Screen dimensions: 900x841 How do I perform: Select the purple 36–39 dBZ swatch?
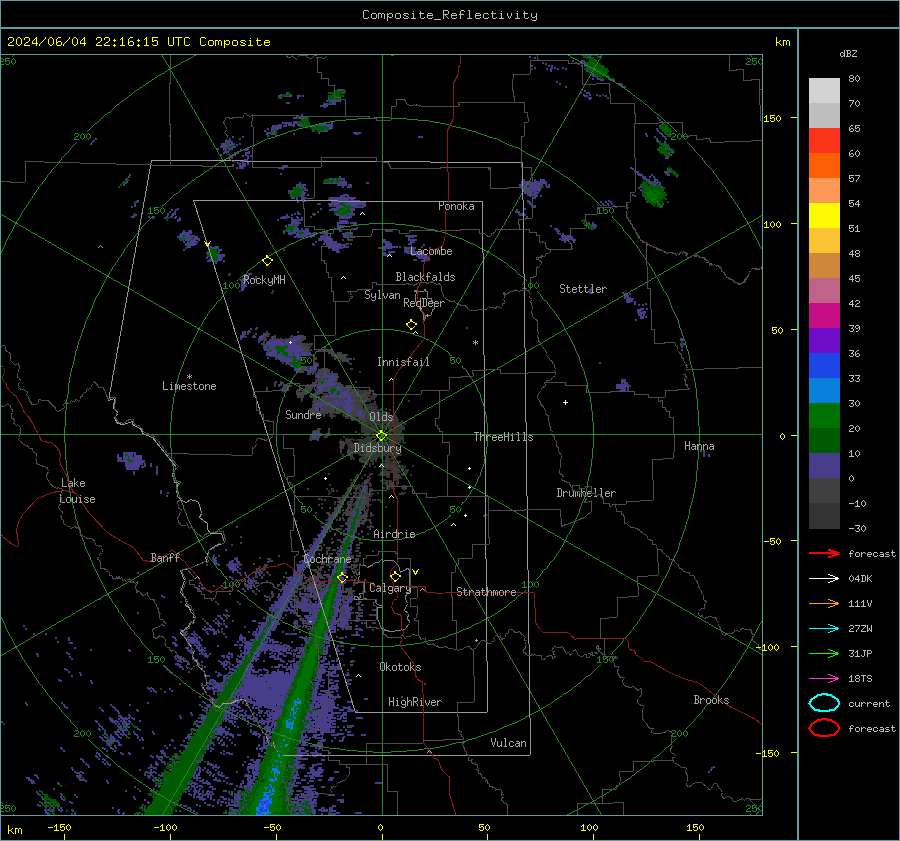[824, 340]
